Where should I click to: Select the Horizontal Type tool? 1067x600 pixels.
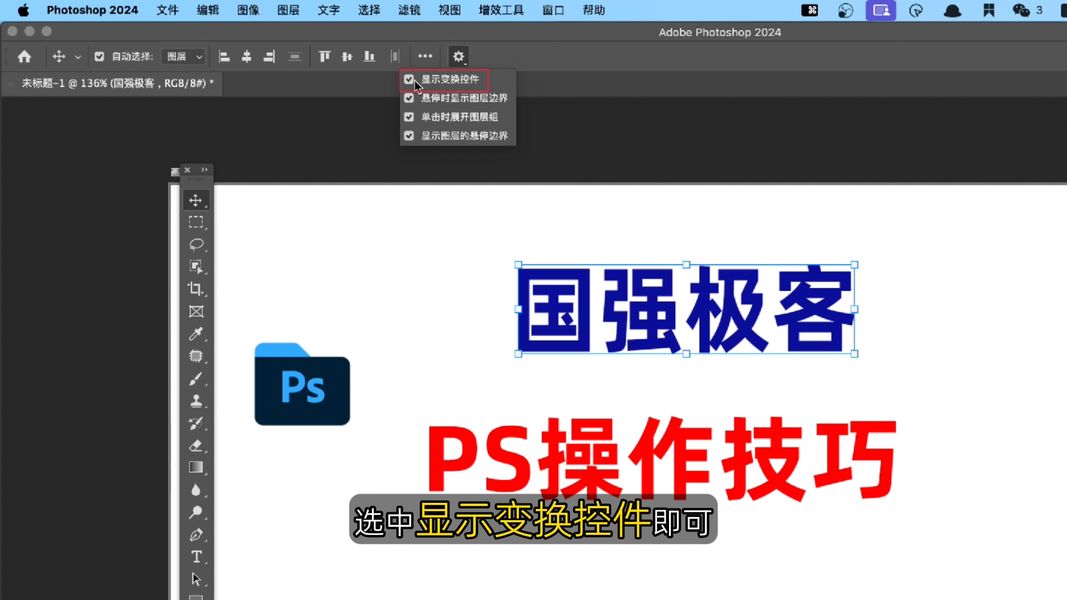pyautogui.click(x=196, y=557)
